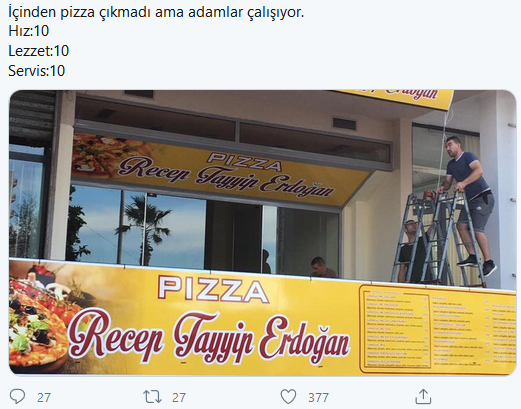Screen dimensions: 521x409
Task: Click the upper awning 'Recep Tayyip Erdoğan' sign
Action: pos(226,175)
